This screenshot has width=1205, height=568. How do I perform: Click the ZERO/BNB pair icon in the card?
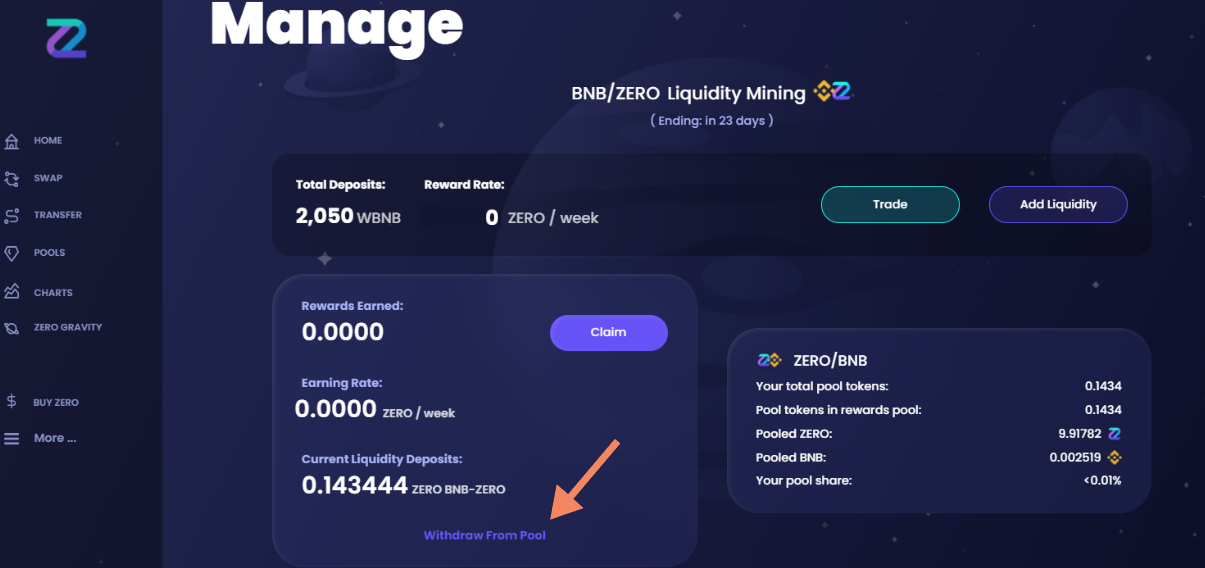769,360
